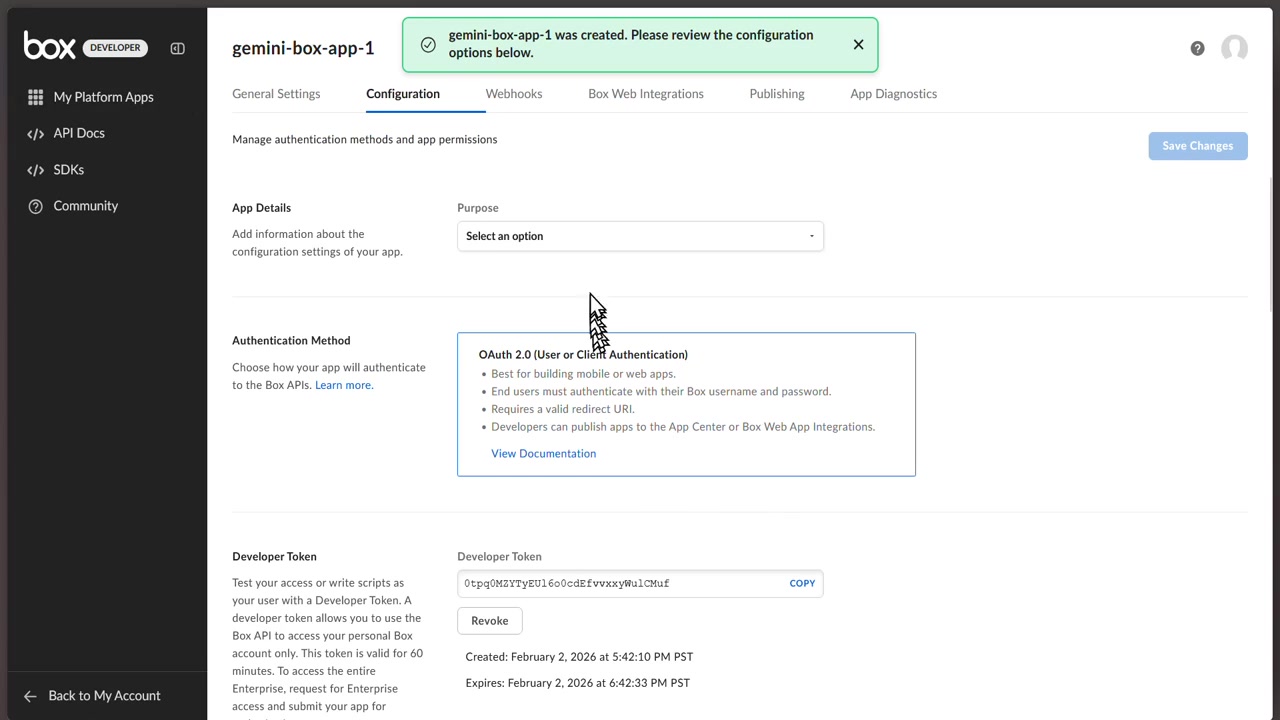Open the View Documentation link
Viewport: 1280px width, 720px height.
543,454
